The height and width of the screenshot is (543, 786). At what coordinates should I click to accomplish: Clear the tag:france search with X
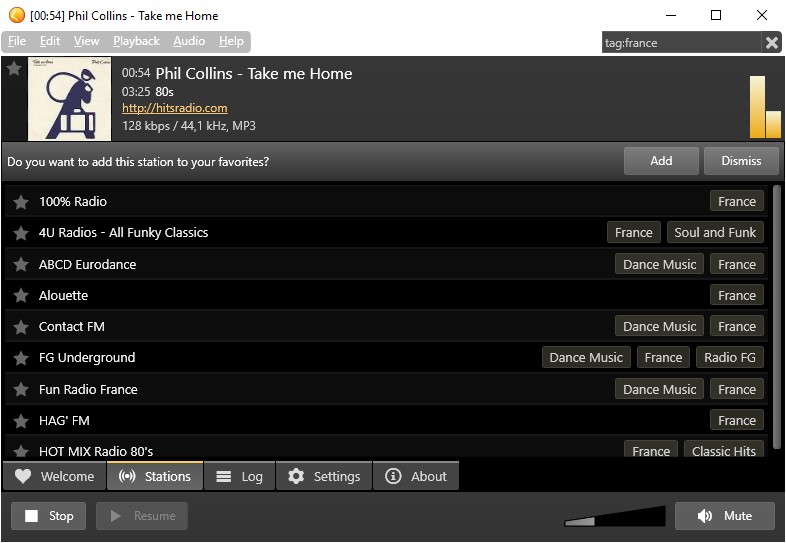coord(771,43)
